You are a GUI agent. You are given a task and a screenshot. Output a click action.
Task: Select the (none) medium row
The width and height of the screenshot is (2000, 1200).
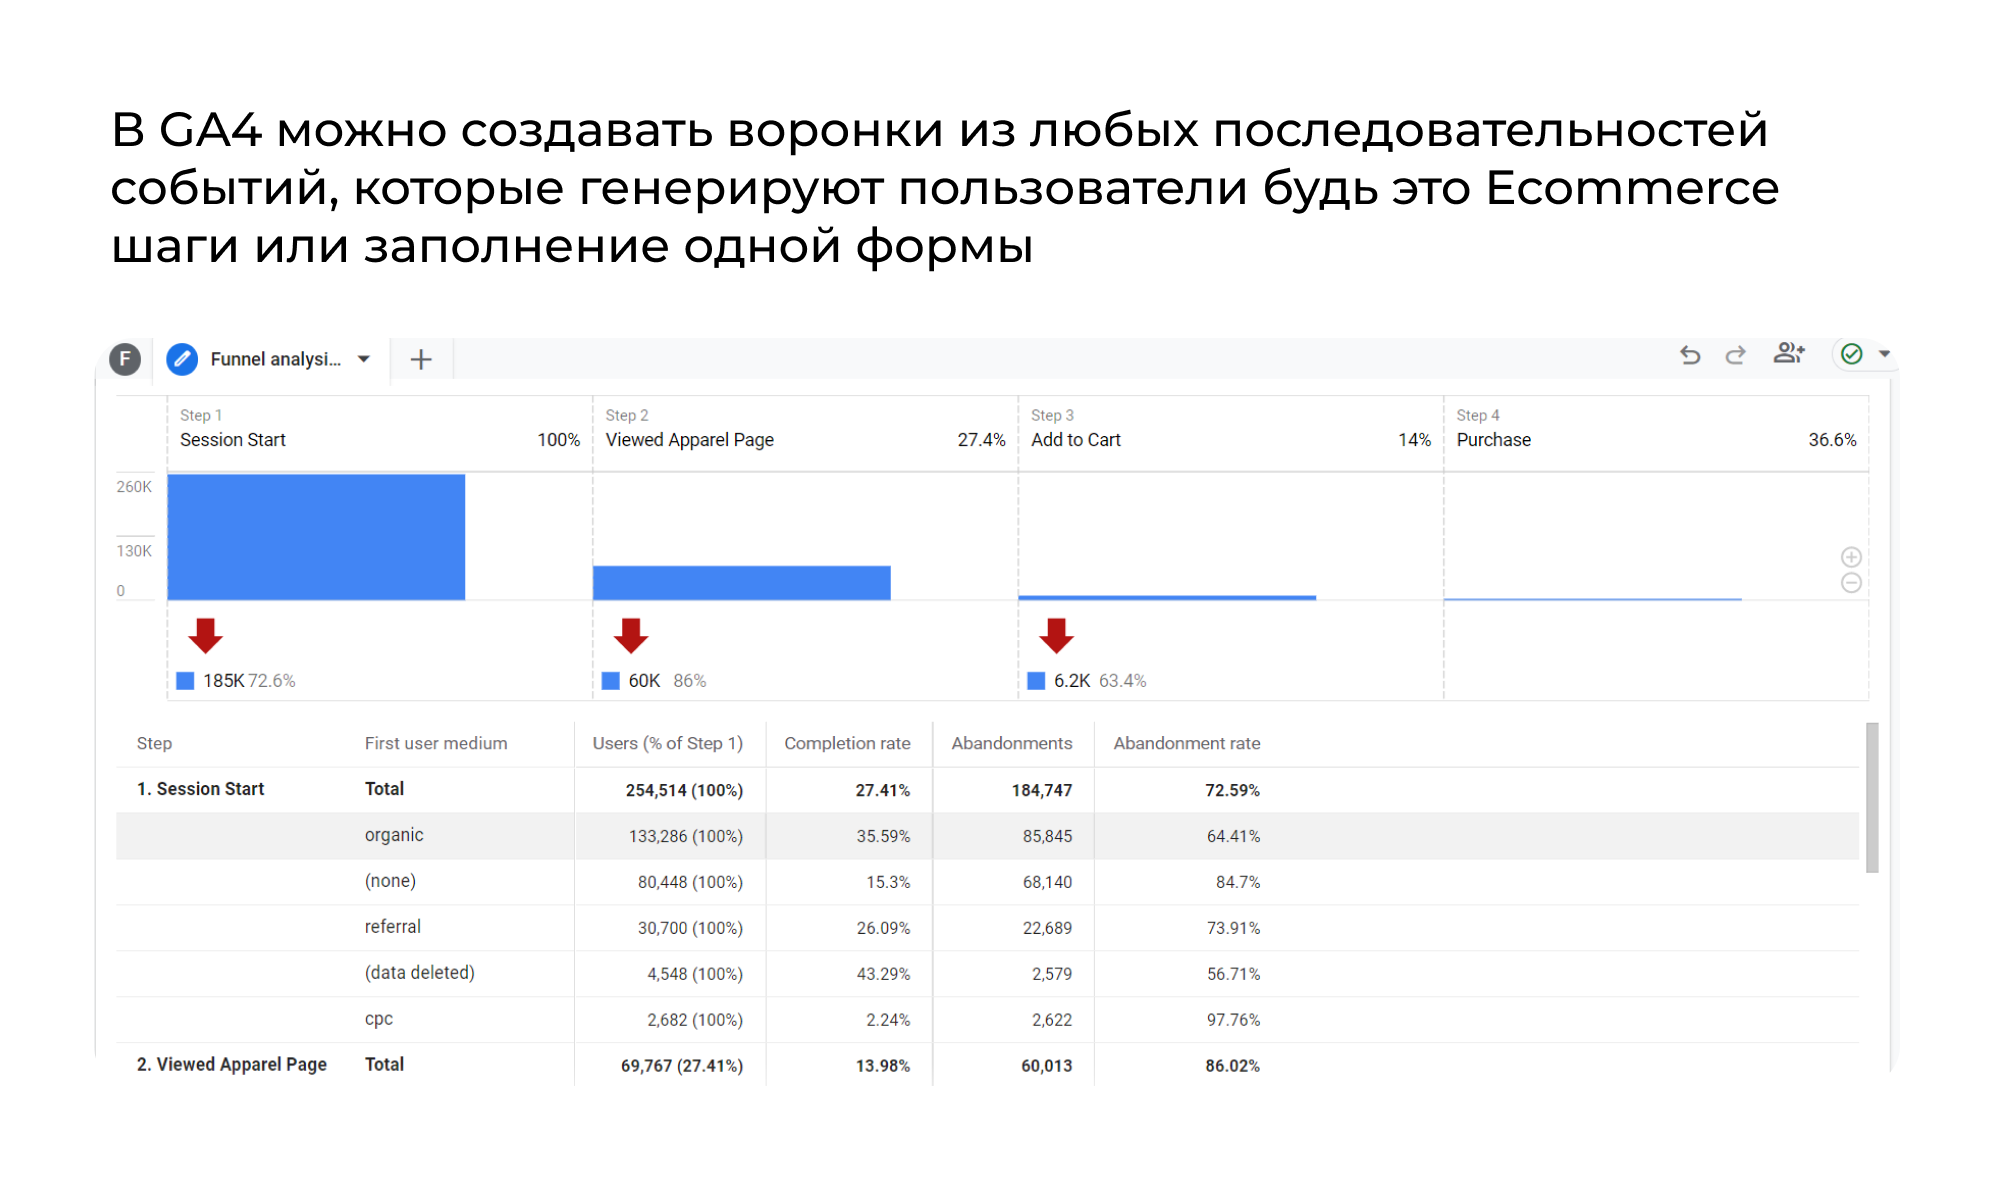(x=987, y=882)
